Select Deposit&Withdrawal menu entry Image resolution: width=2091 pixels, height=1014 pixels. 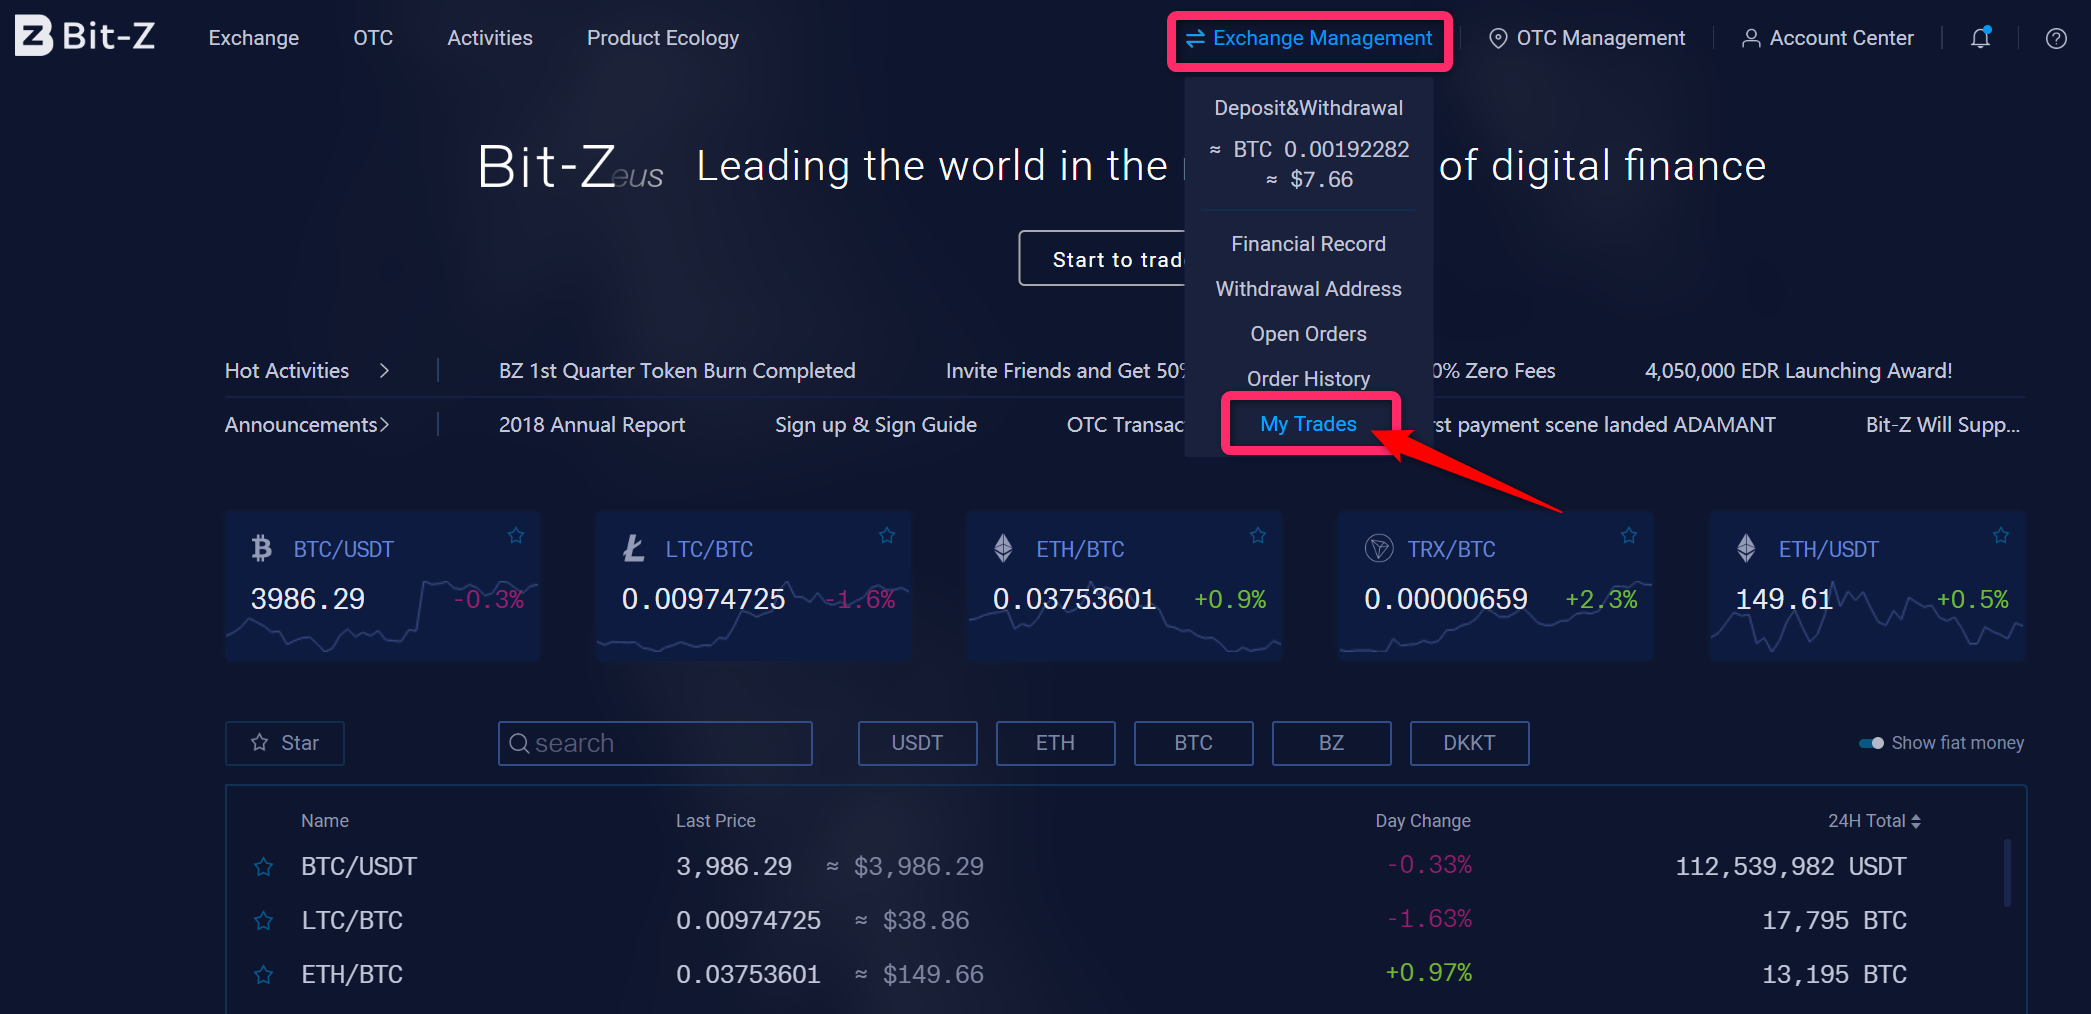tap(1309, 108)
